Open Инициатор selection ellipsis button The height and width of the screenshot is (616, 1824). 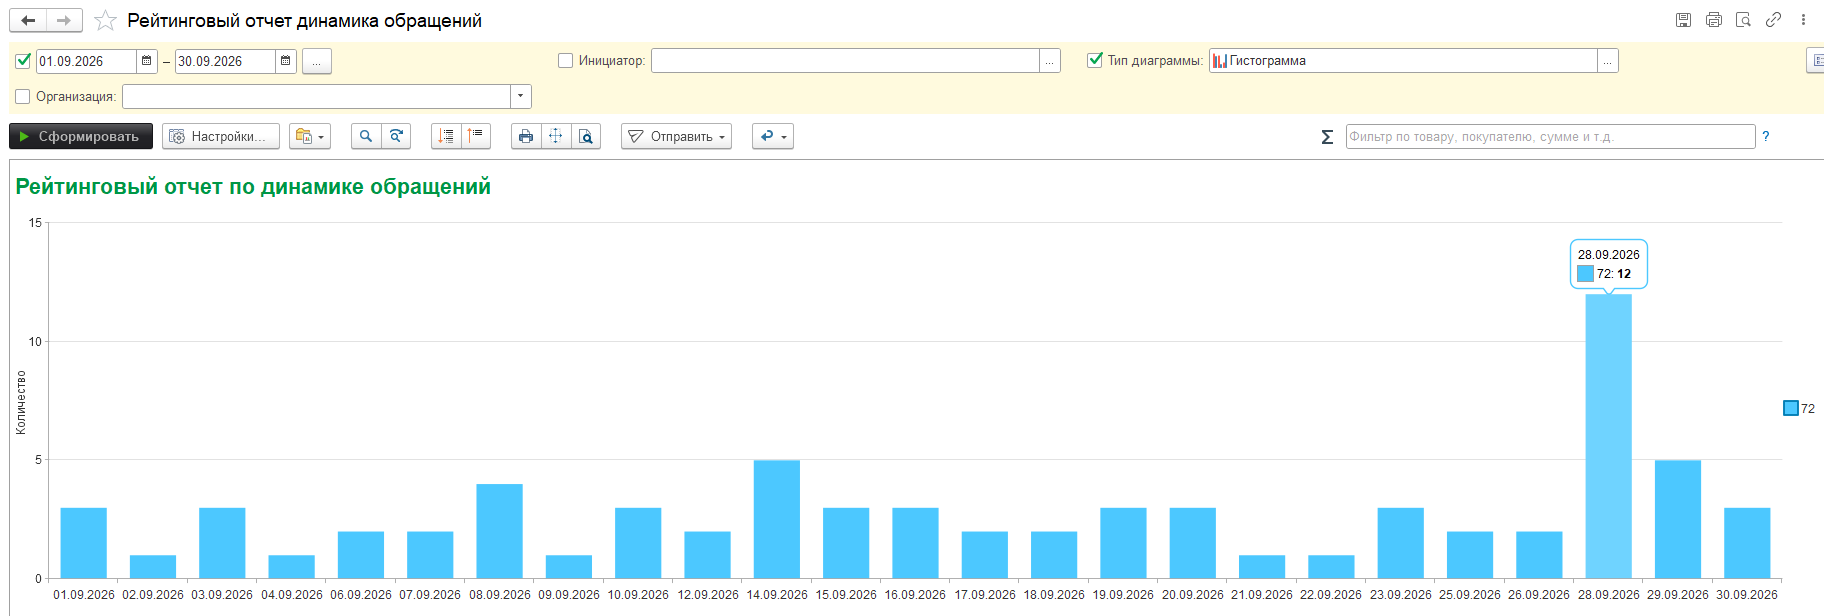click(x=1050, y=61)
